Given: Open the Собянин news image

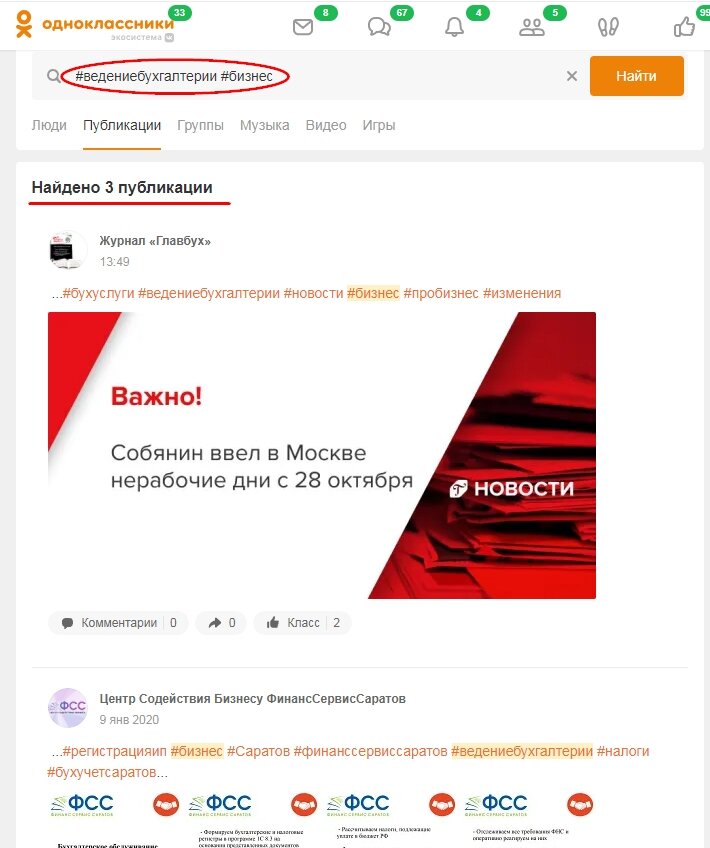Looking at the screenshot, I should pos(322,455).
